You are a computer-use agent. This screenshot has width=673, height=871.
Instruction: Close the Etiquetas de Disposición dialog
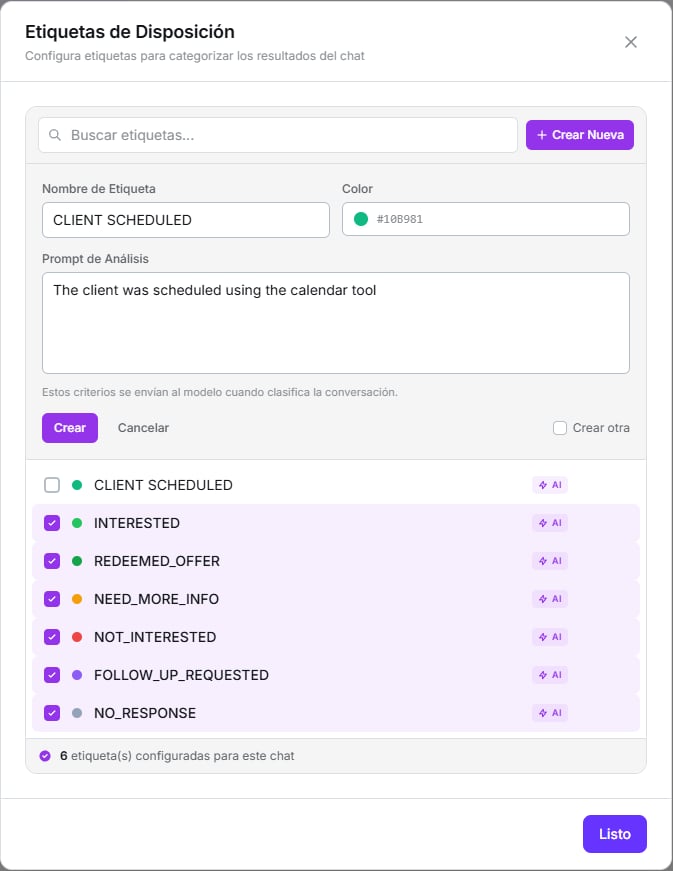click(x=630, y=42)
